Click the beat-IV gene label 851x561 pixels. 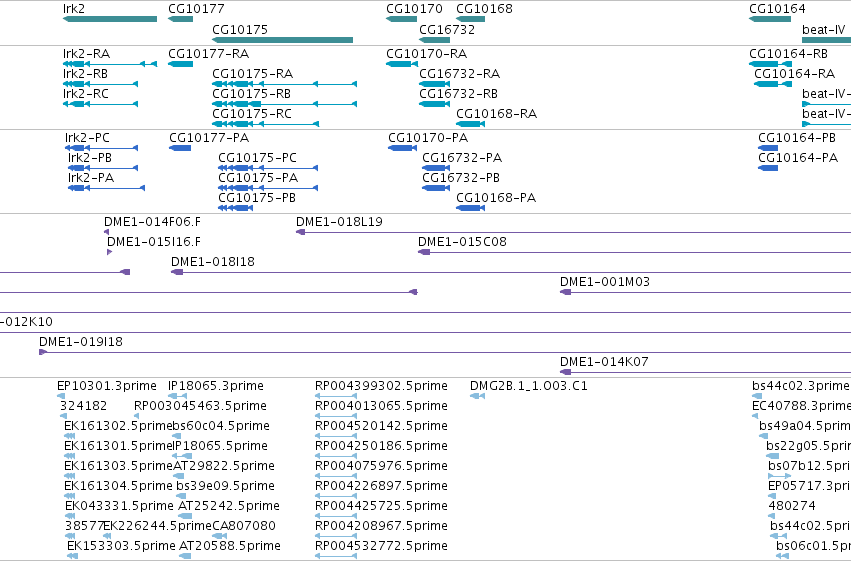coord(824,29)
